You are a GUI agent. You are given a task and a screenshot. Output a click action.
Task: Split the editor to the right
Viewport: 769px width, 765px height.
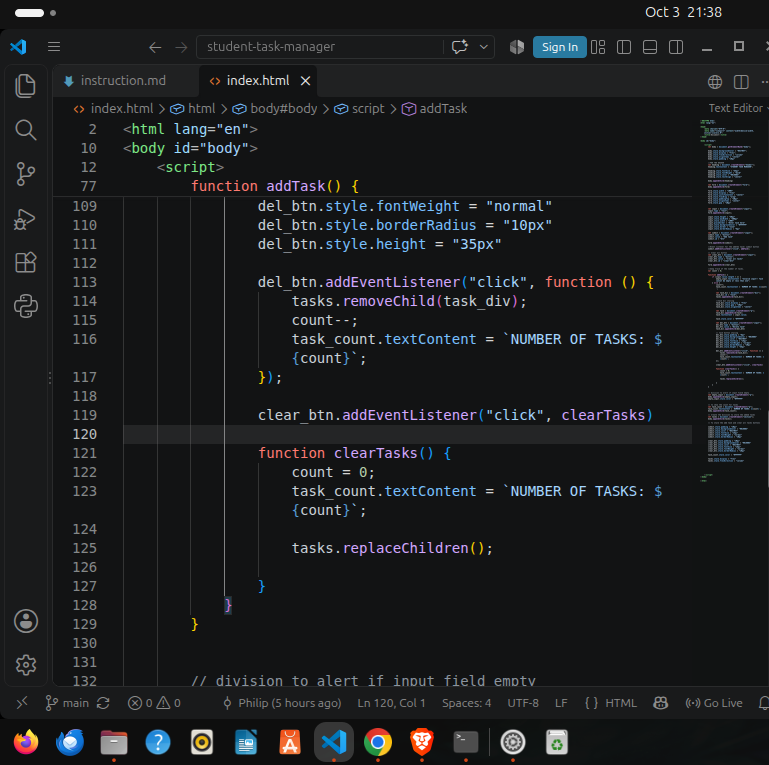pos(741,82)
